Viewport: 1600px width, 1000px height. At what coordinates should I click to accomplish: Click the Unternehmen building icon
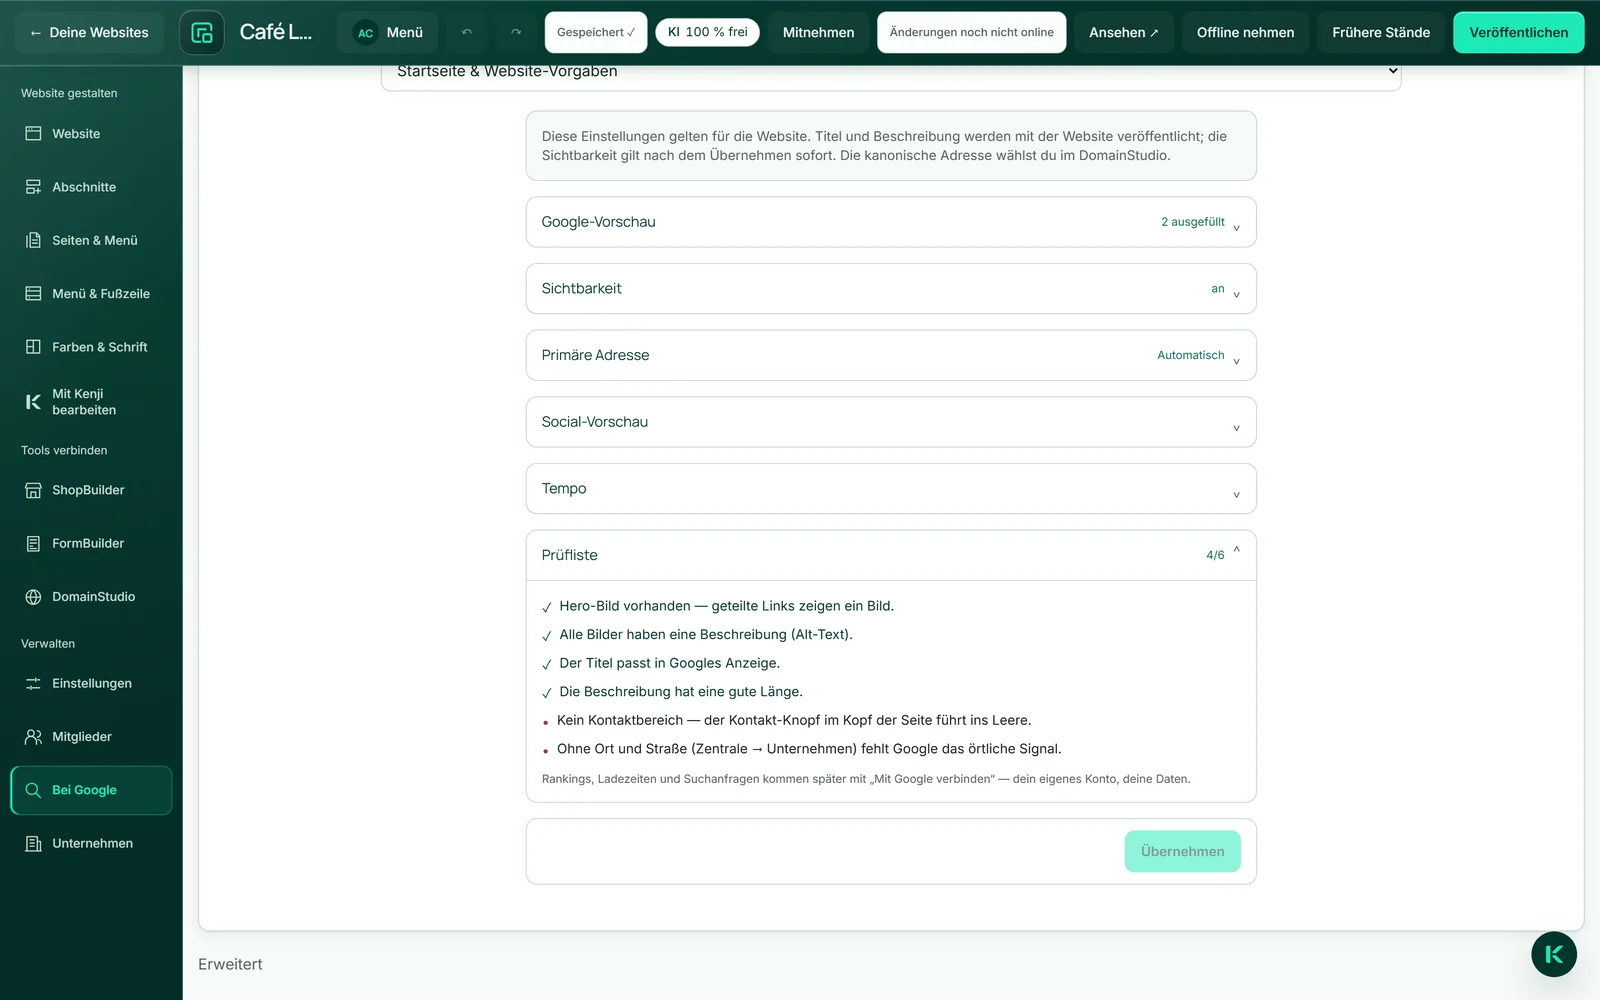[x=33, y=844]
